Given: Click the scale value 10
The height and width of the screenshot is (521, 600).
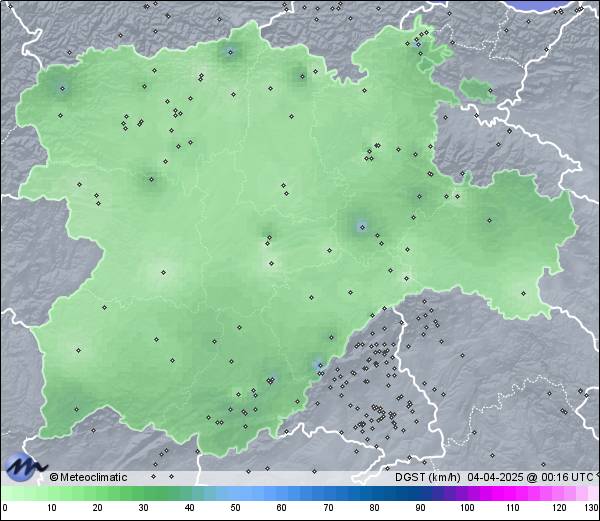Looking at the screenshot, I should [51, 508].
